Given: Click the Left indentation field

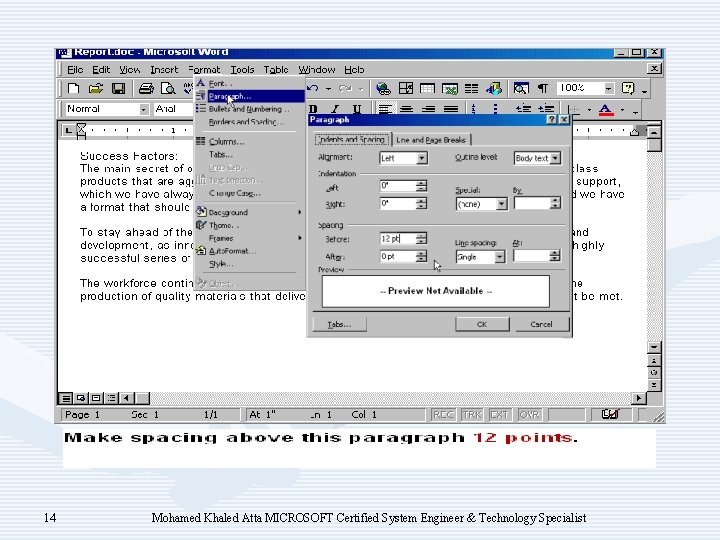Looking at the screenshot, I should (x=398, y=186).
